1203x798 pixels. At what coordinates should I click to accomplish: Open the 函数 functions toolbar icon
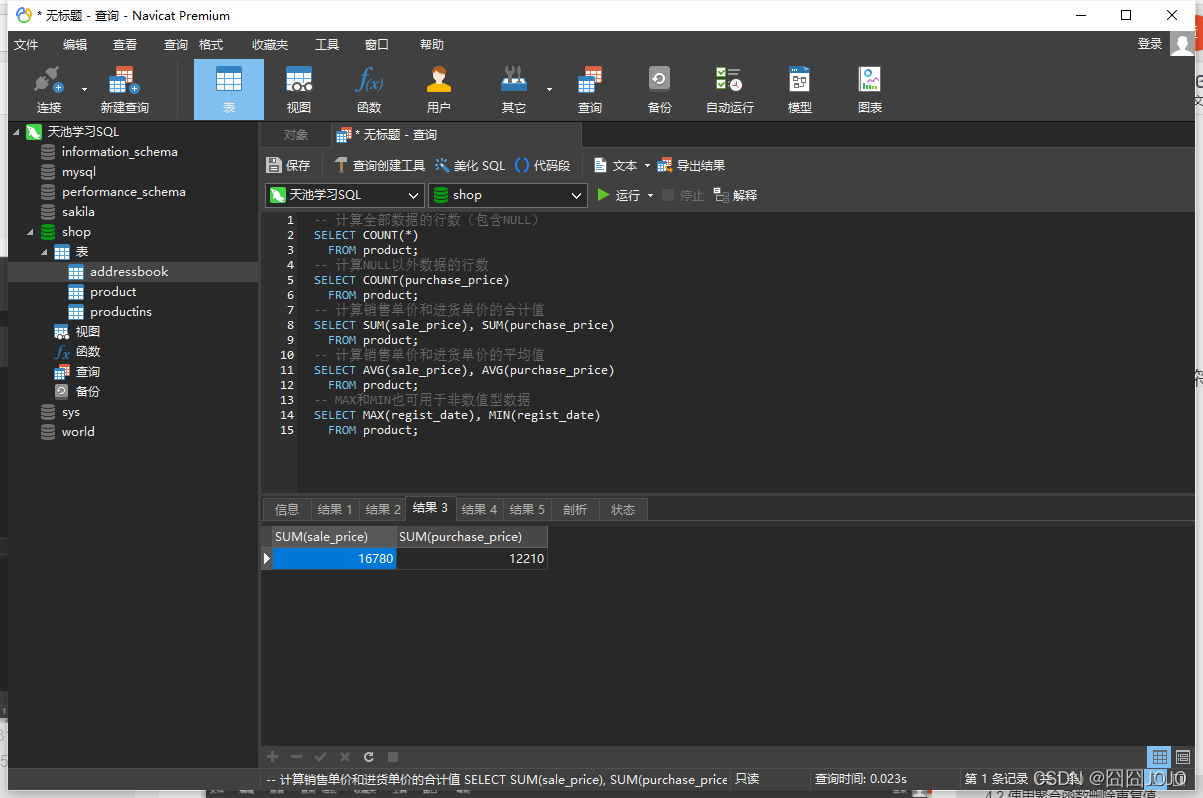369,90
